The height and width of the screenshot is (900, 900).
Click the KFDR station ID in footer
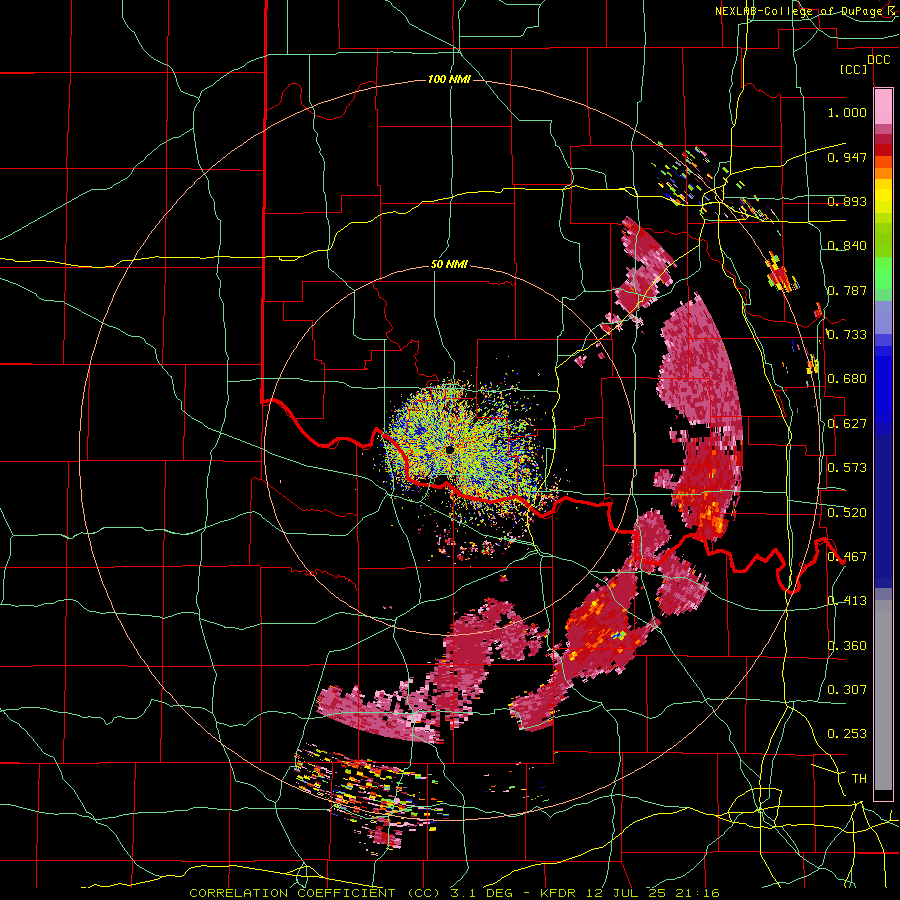561,893
